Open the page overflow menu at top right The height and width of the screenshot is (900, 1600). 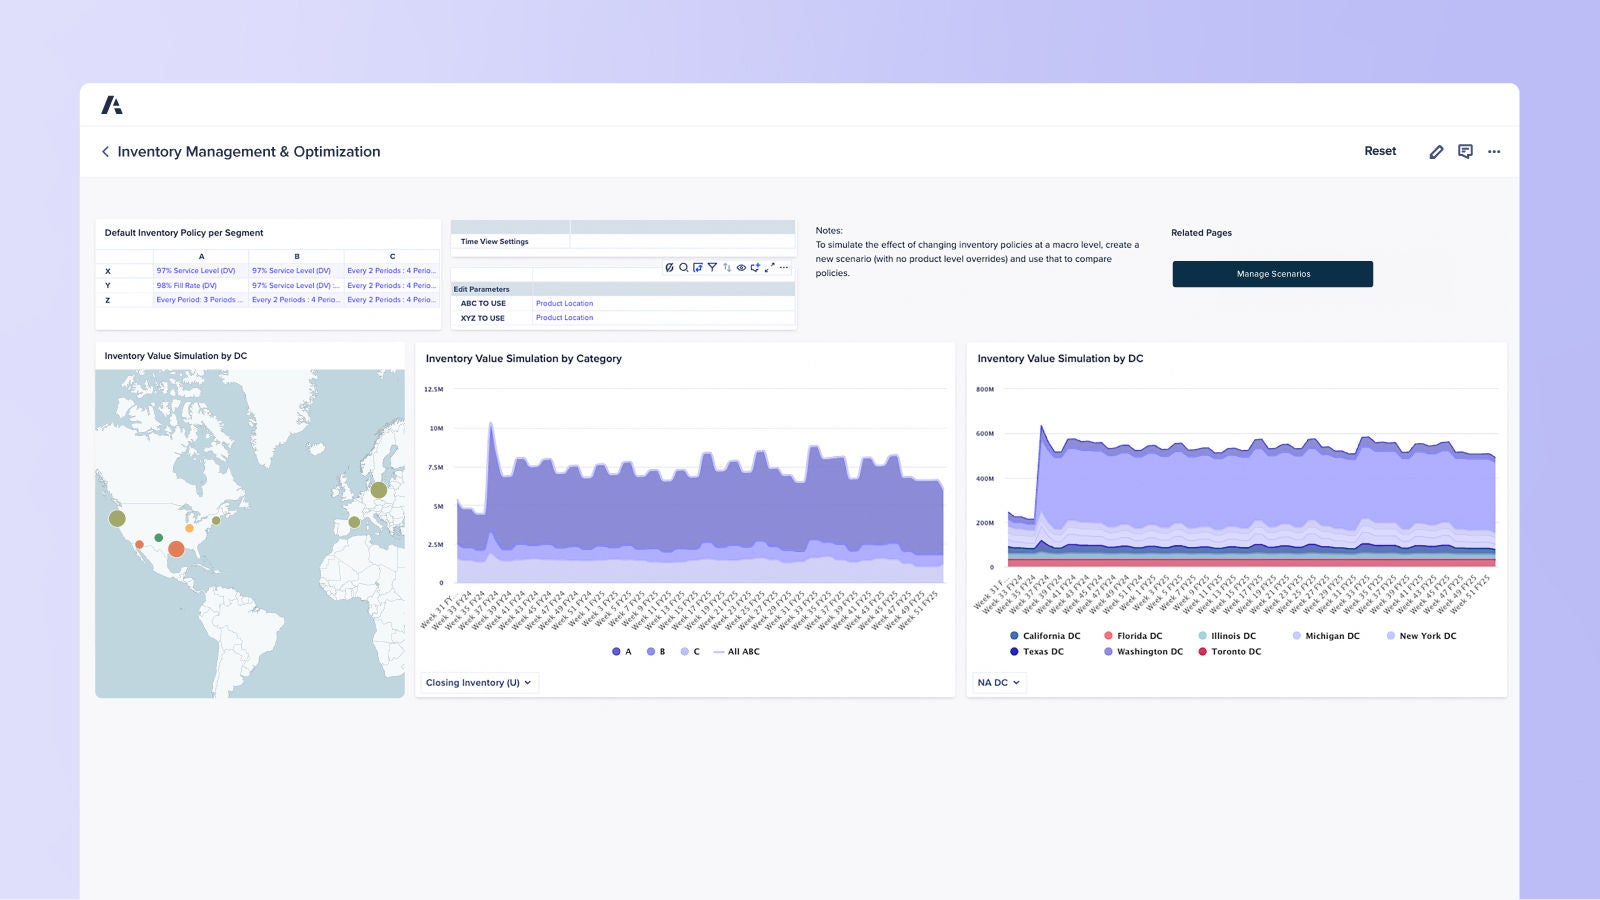pyautogui.click(x=1495, y=151)
